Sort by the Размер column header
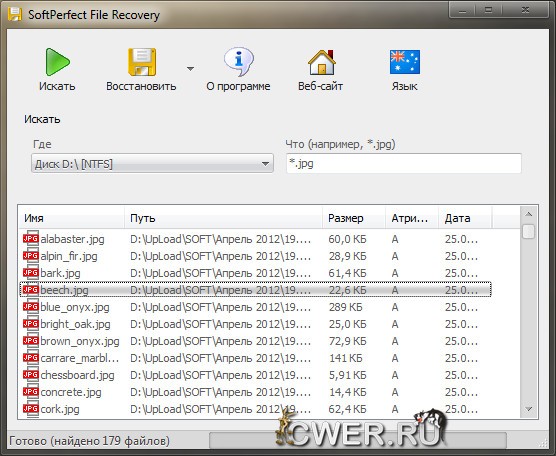Image resolution: width=556 pixels, height=456 pixels. click(354, 218)
